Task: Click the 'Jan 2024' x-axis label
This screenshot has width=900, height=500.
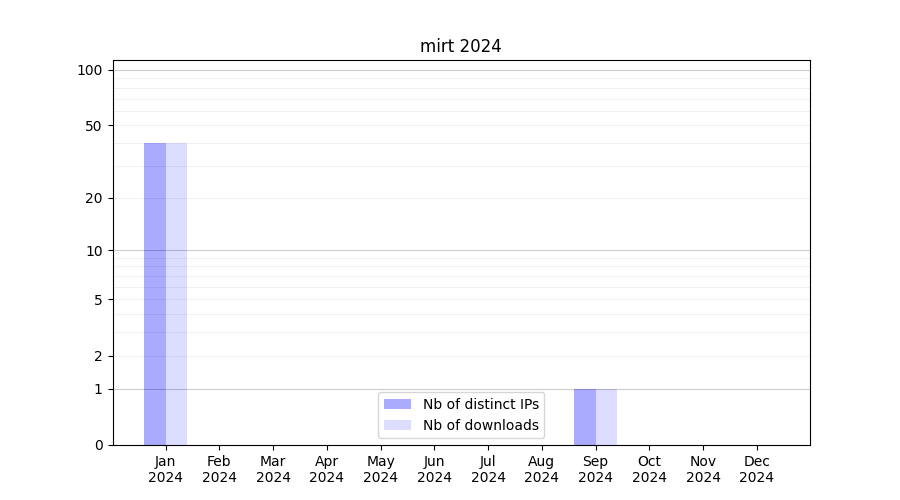Action: point(166,469)
